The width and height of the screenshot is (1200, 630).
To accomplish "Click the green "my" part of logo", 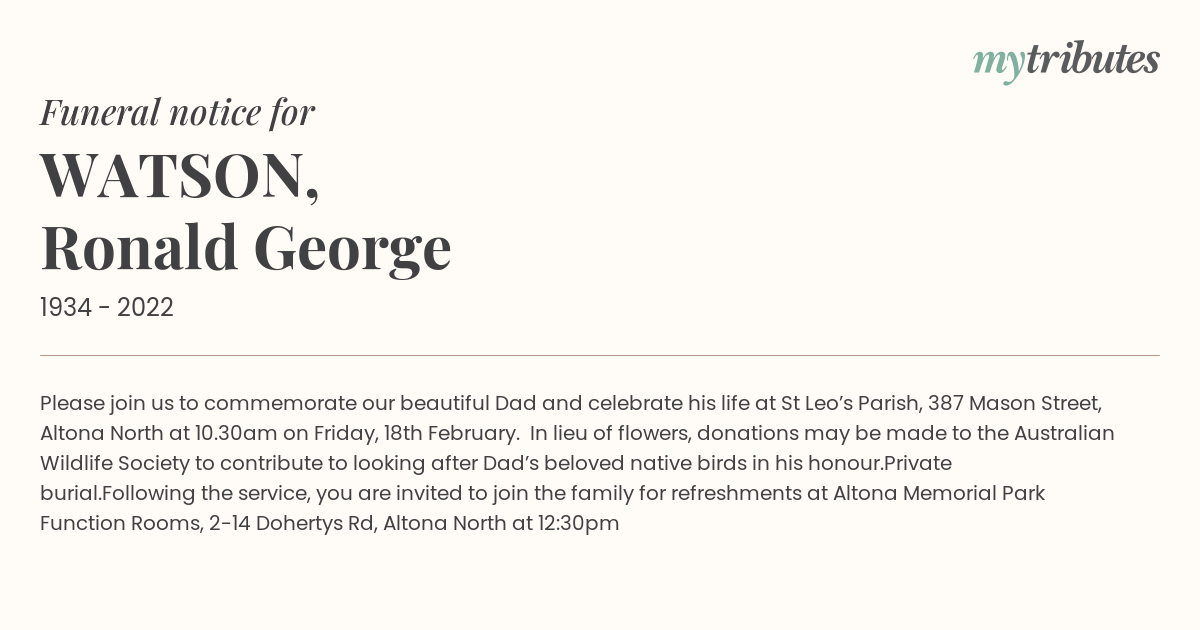I will [999, 65].
